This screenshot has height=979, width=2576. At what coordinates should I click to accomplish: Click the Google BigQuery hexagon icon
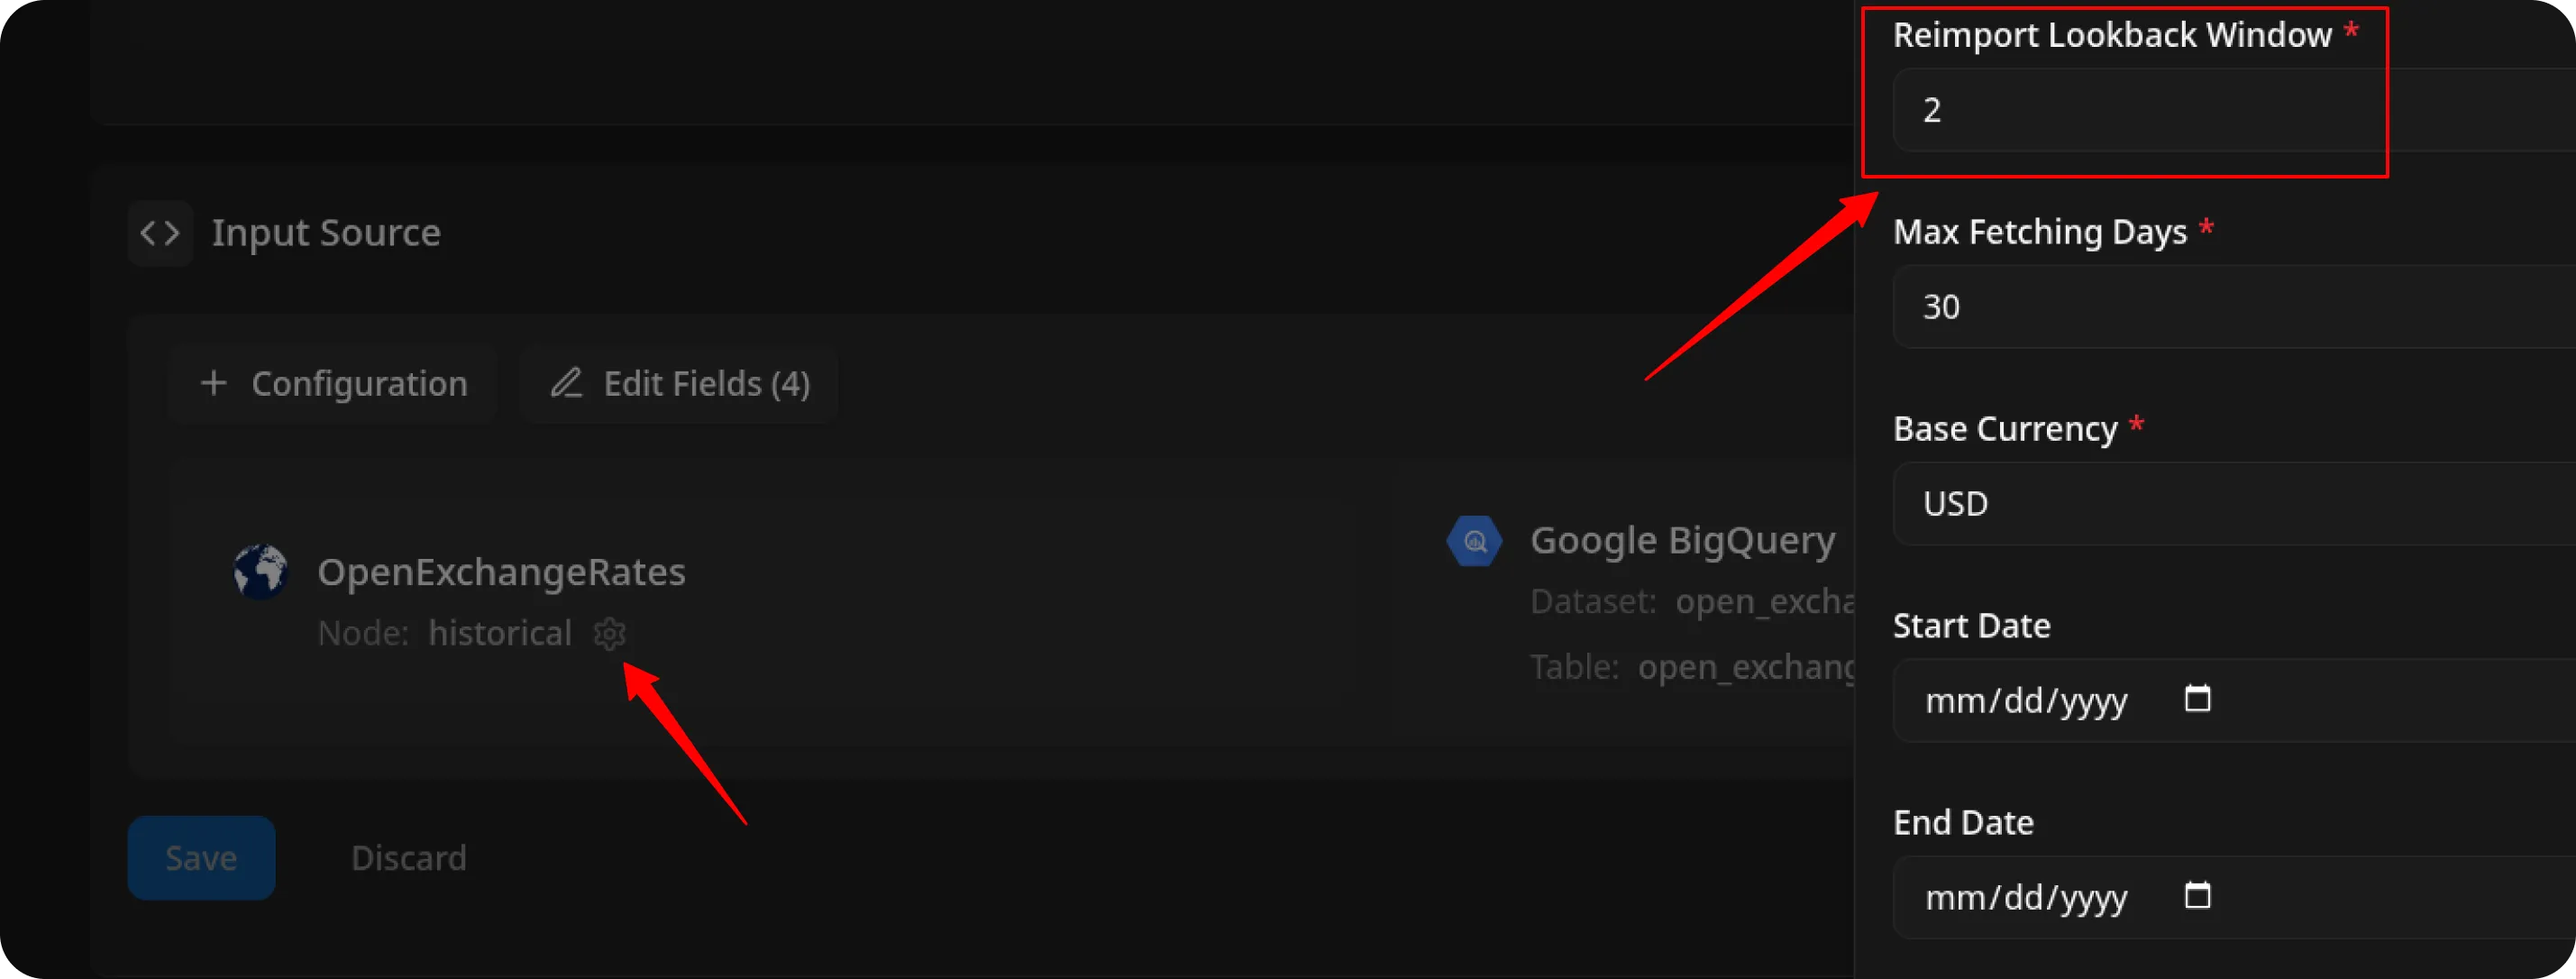[x=1474, y=541]
